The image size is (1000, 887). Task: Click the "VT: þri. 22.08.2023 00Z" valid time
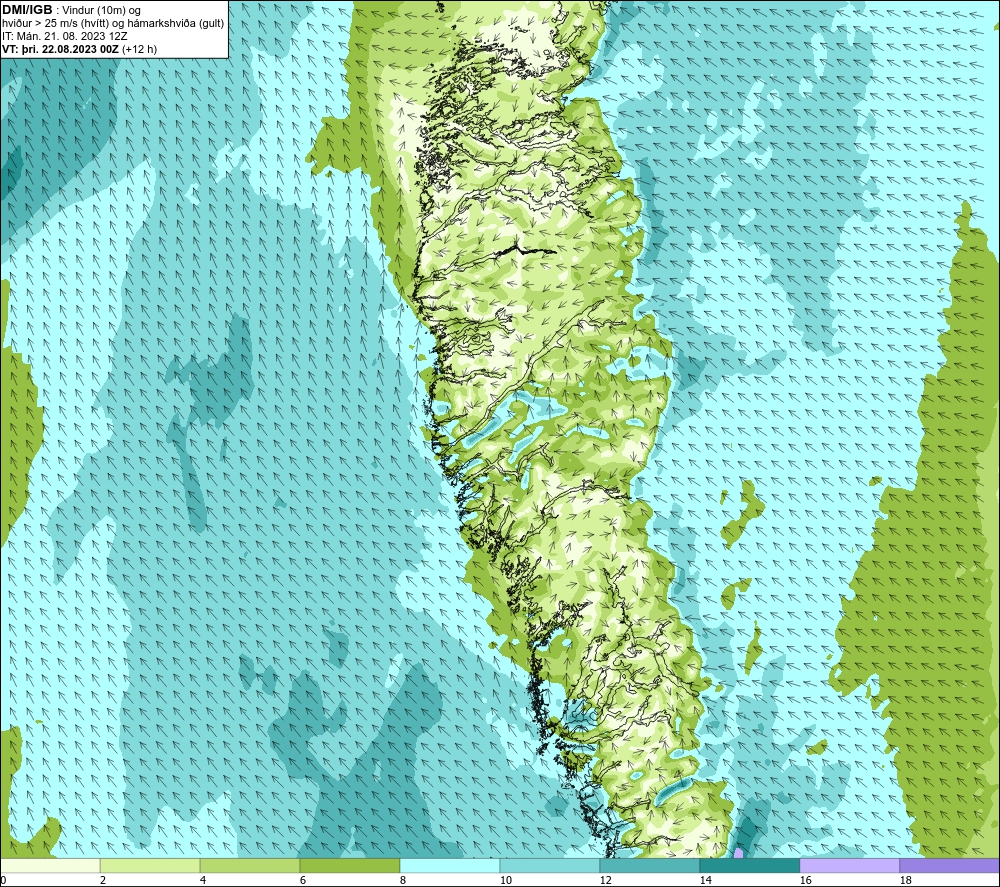pyautogui.click(x=60, y=49)
